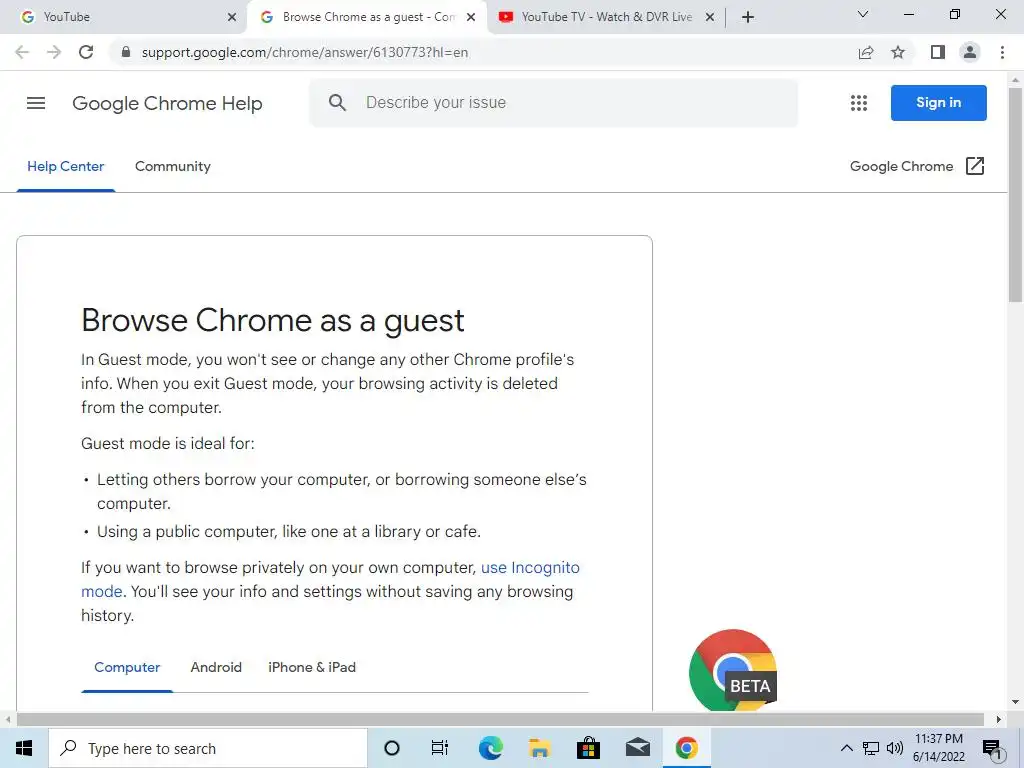Viewport: 1024px width, 768px height.
Task: Open a new tab
Action: click(748, 17)
